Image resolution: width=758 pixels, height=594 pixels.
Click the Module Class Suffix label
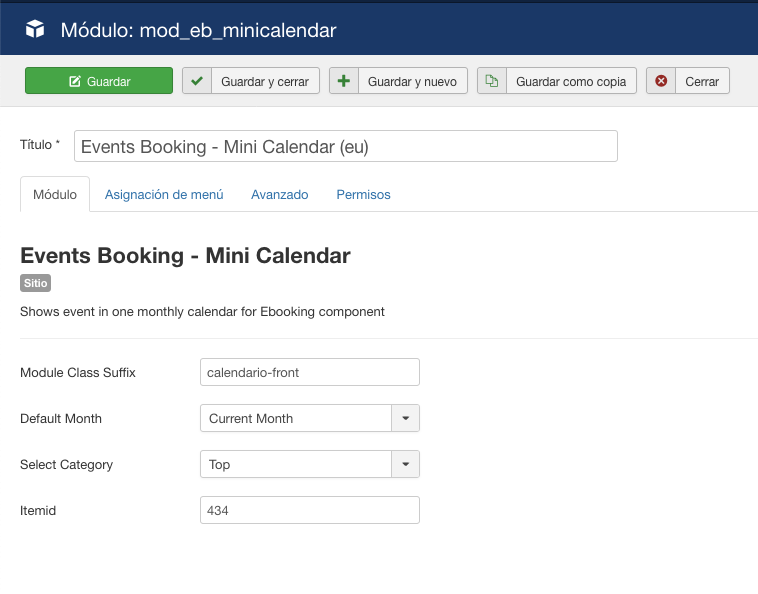[78, 372]
